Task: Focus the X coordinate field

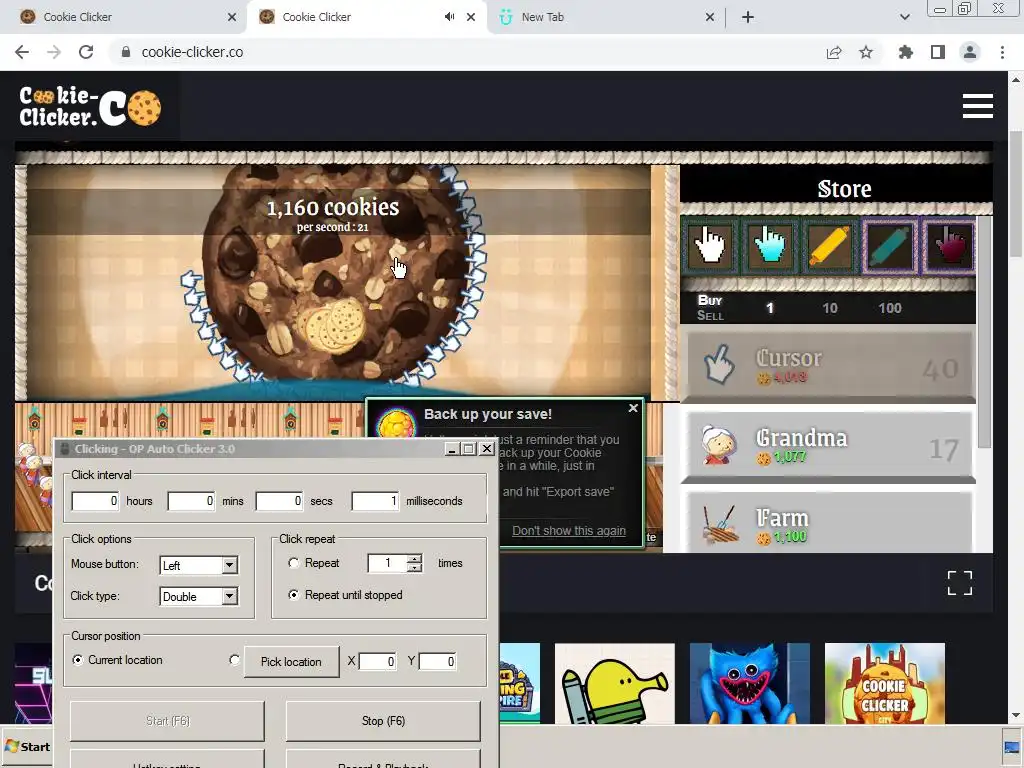Action: (377, 662)
